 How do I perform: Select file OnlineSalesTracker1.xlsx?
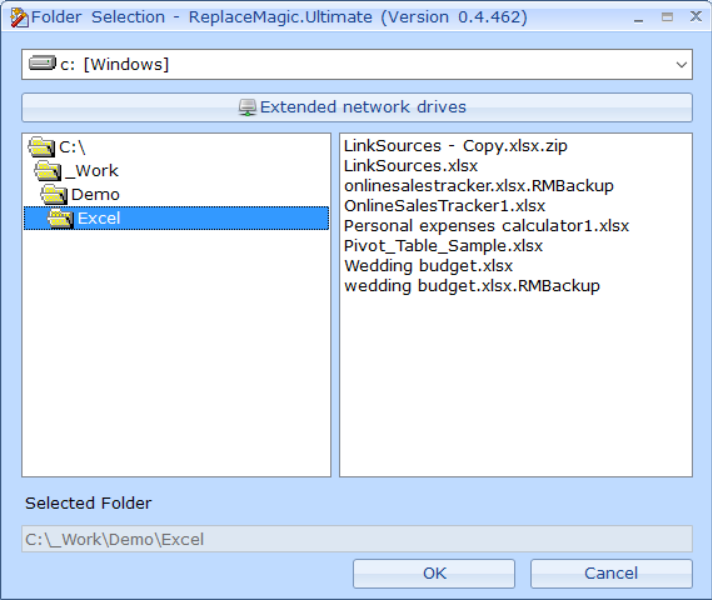(444, 206)
